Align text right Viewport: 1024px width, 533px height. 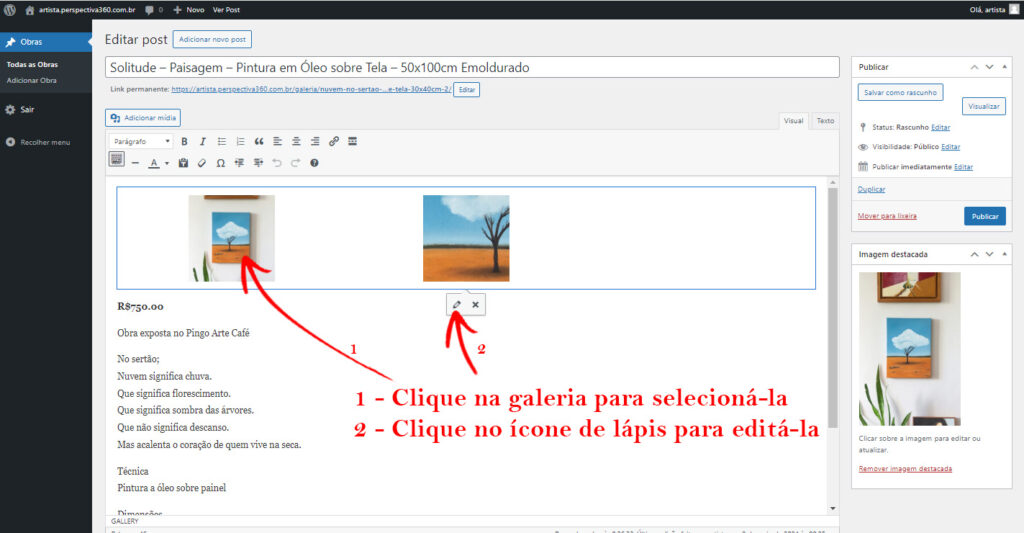pyautogui.click(x=315, y=141)
